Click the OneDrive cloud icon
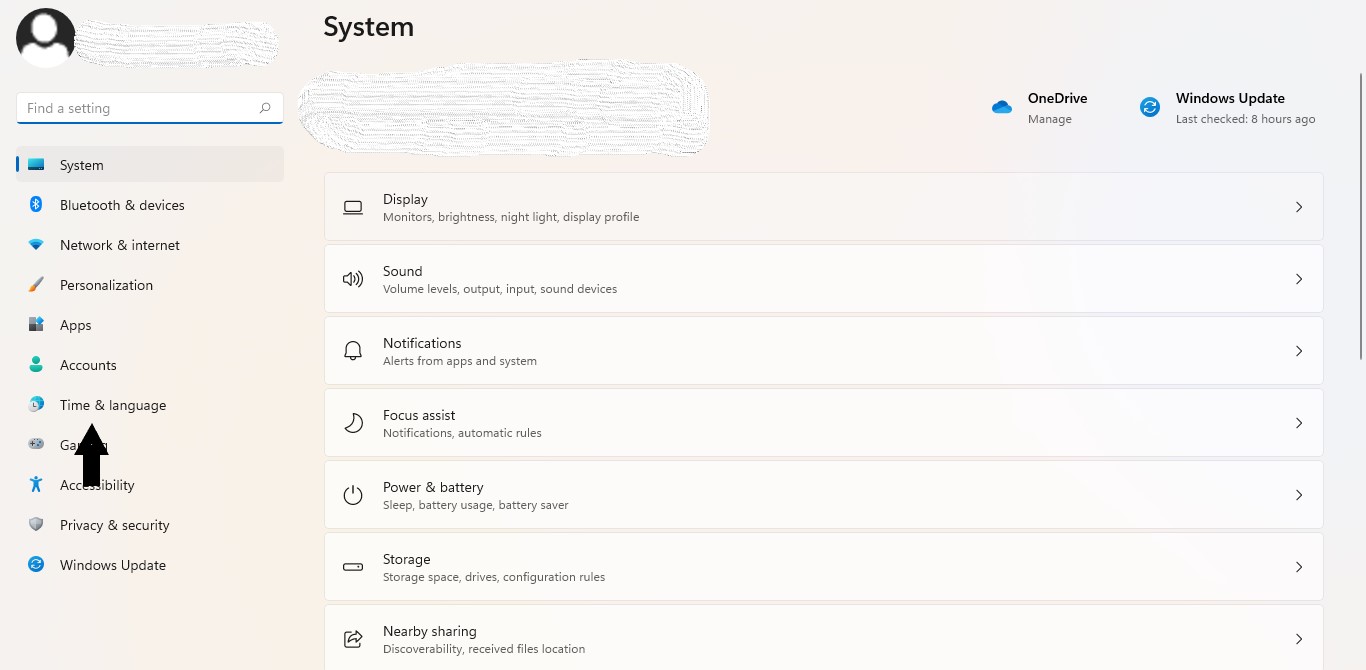Image resolution: width=1366 pixels, height=670 pixels. 1001,106
